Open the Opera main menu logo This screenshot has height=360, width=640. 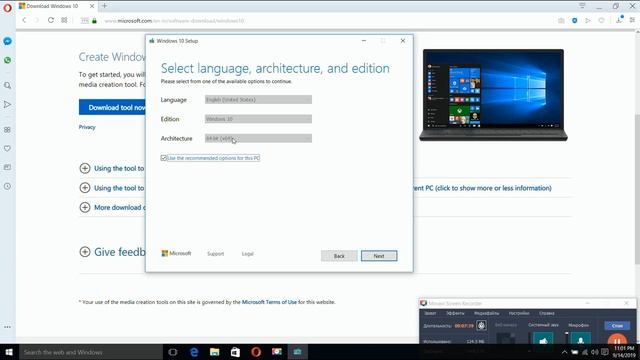[x=7, y=7]
